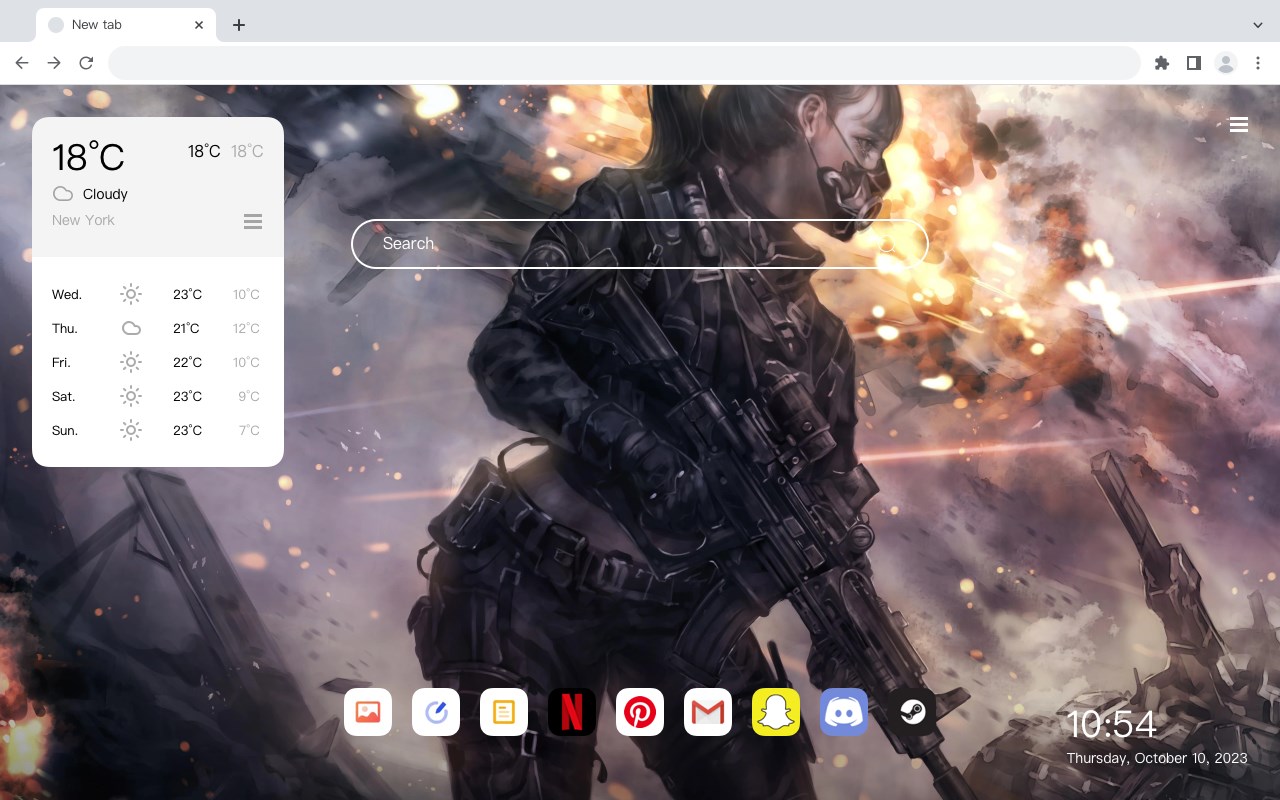Open a new browser tab
This screenshot has width=1280, height=800.
(239, 25)
